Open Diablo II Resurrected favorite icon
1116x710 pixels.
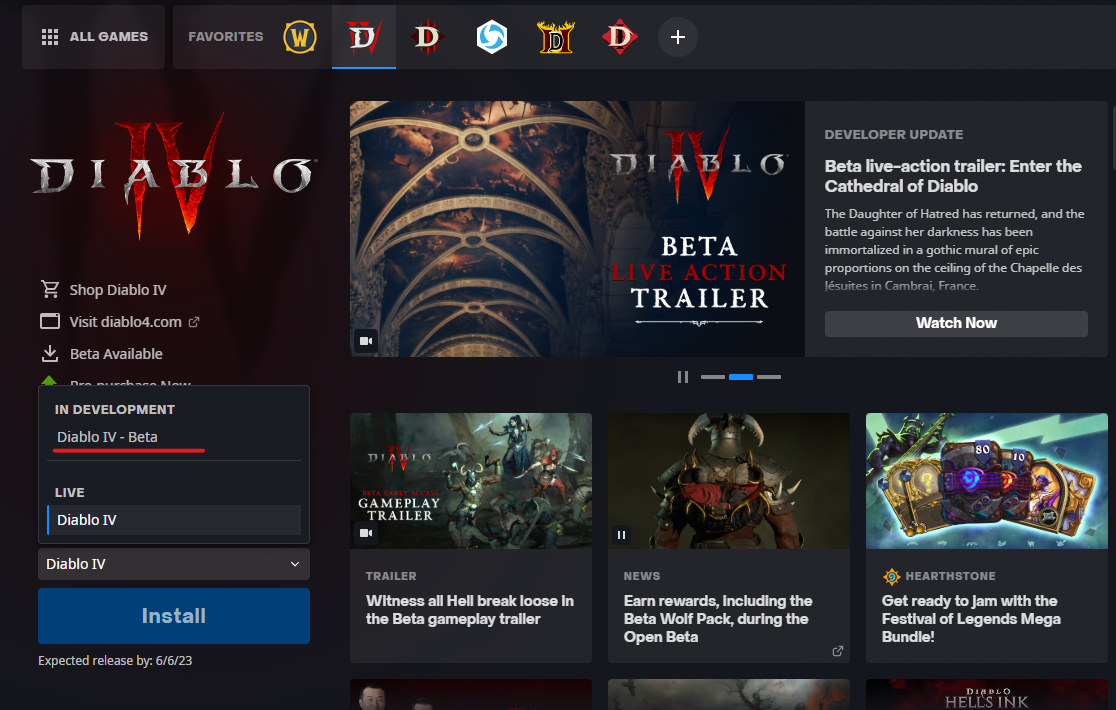[556, 37]
